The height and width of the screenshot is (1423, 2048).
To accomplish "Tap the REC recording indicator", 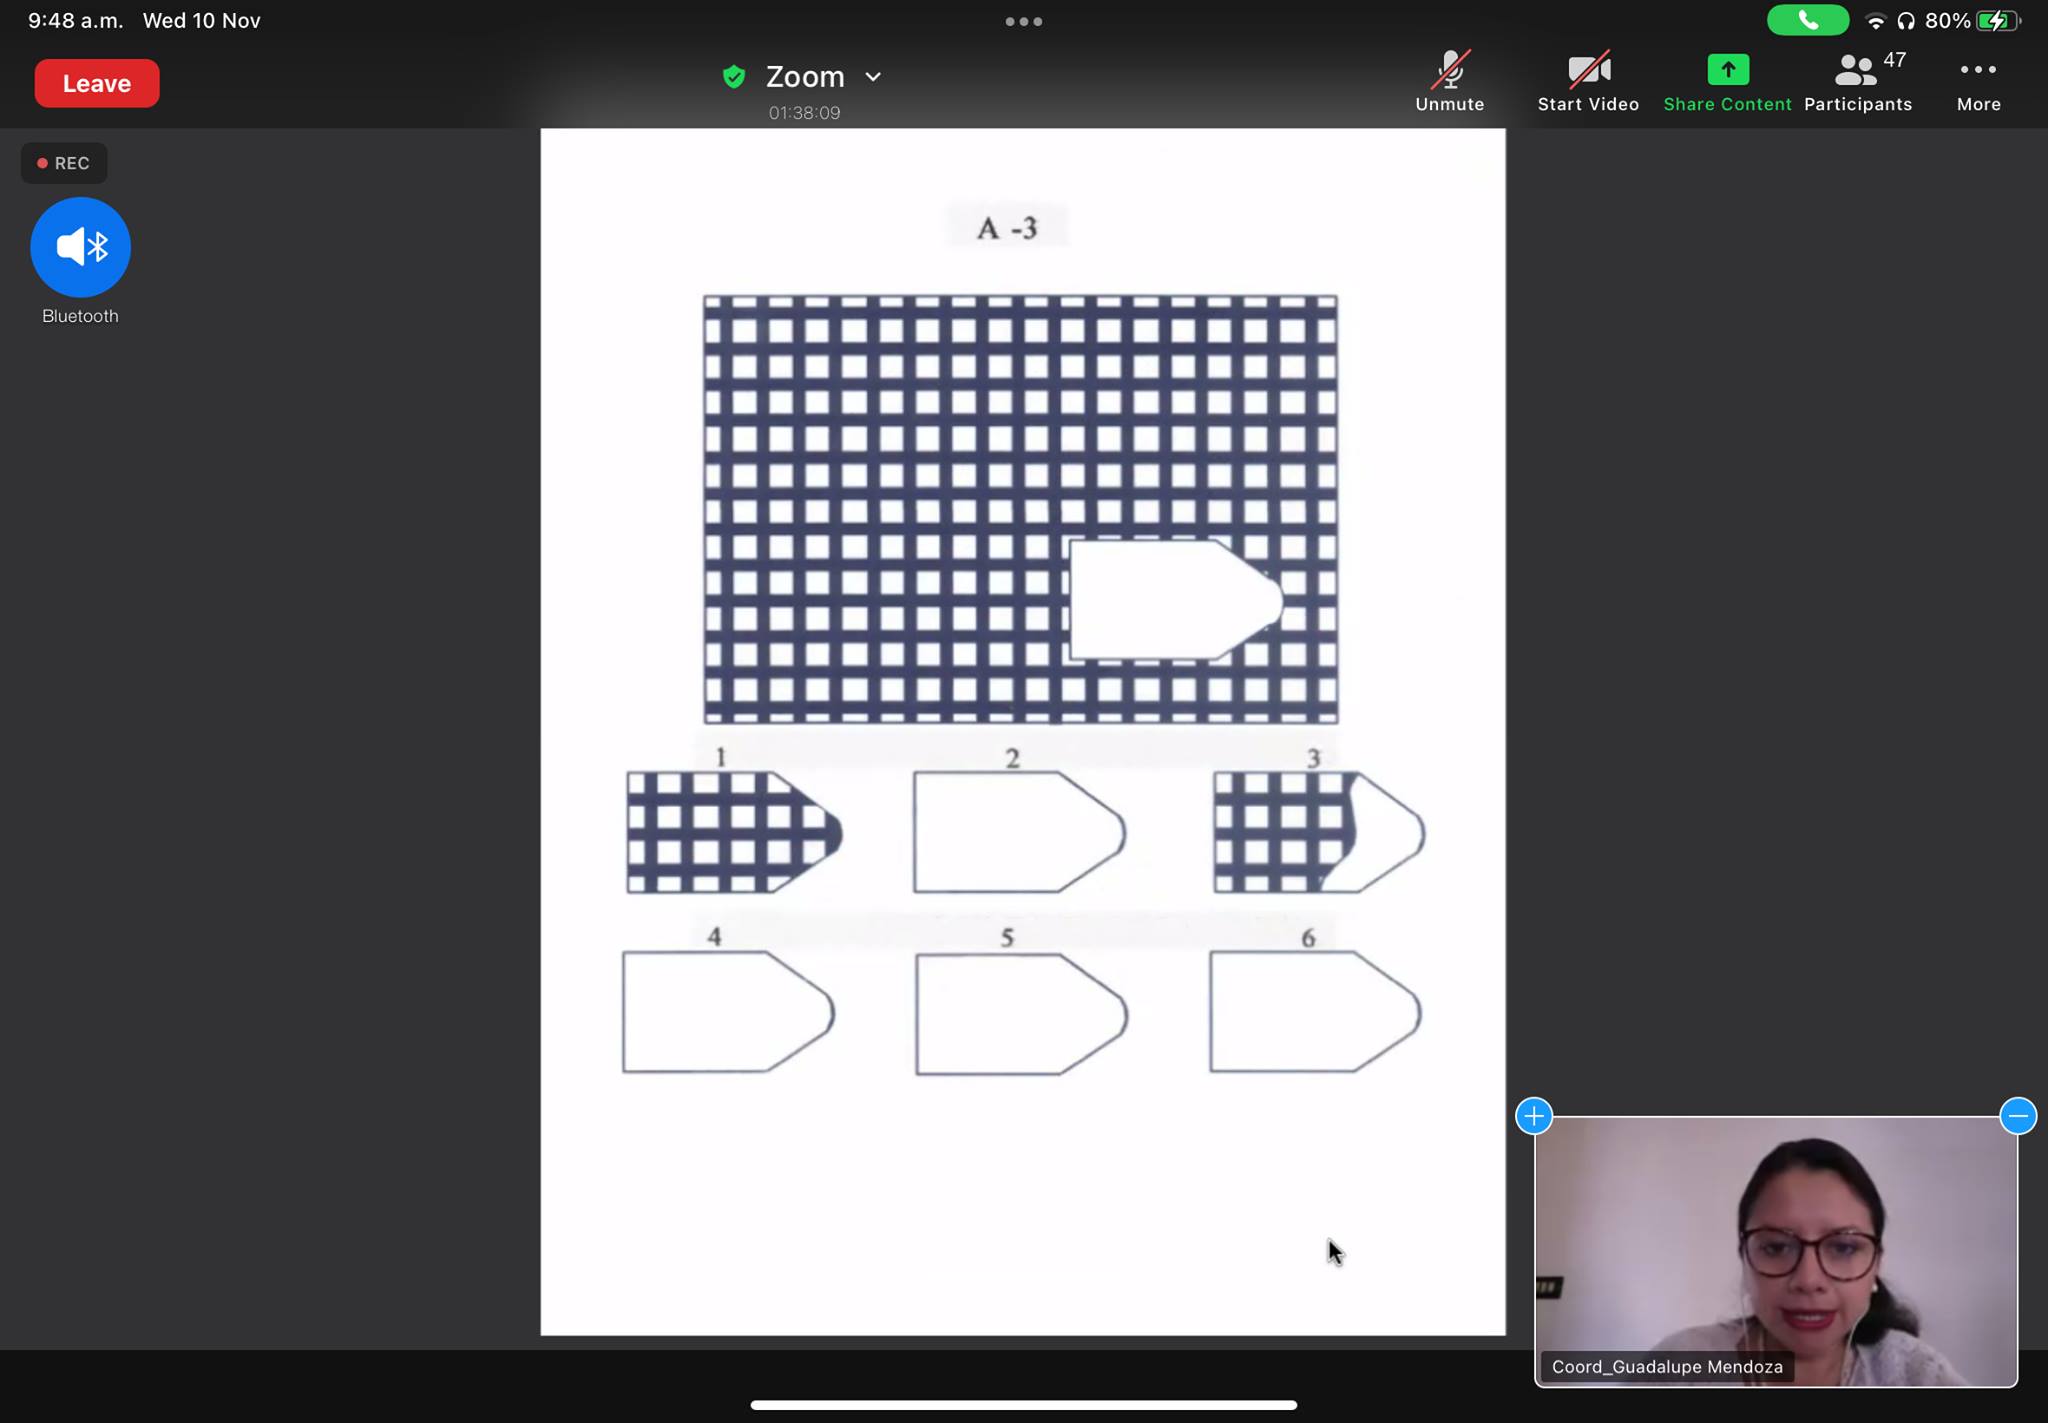I will (x=64, y=163).
